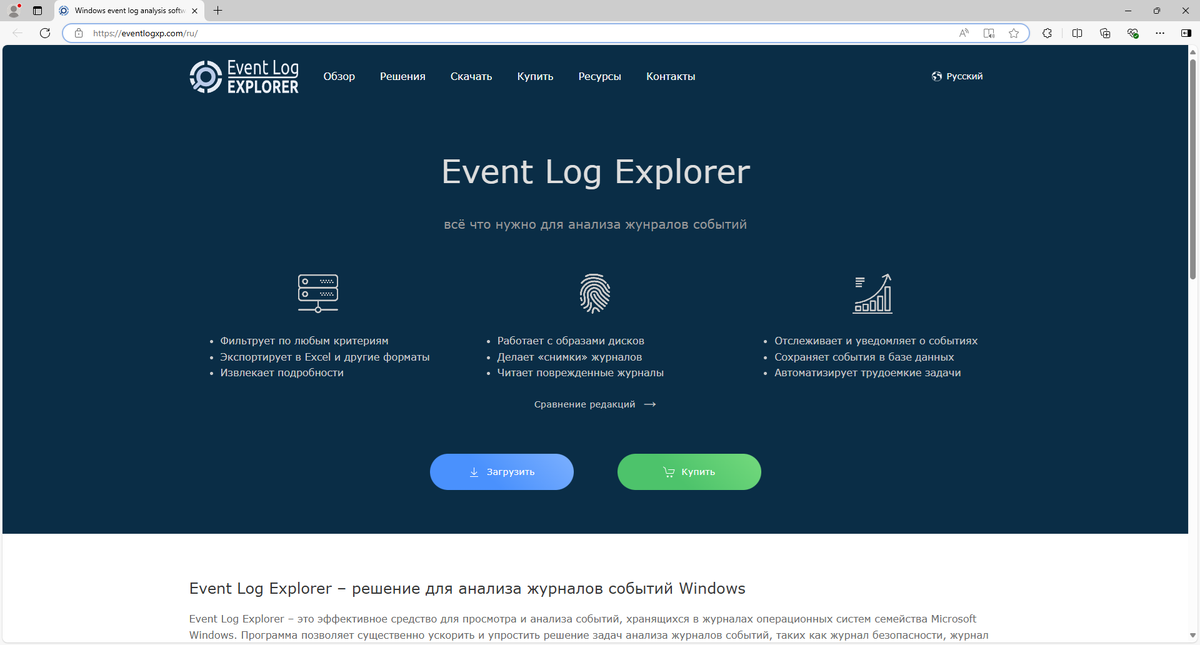The height and width of the screenshot is (645, 1200).
Task: Go back to previous page
Action: 17,33
